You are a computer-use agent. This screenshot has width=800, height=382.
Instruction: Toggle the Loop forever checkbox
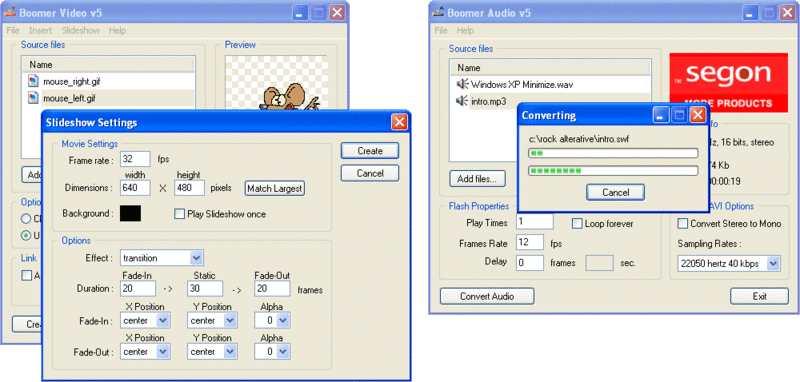(x=577, y=223)
